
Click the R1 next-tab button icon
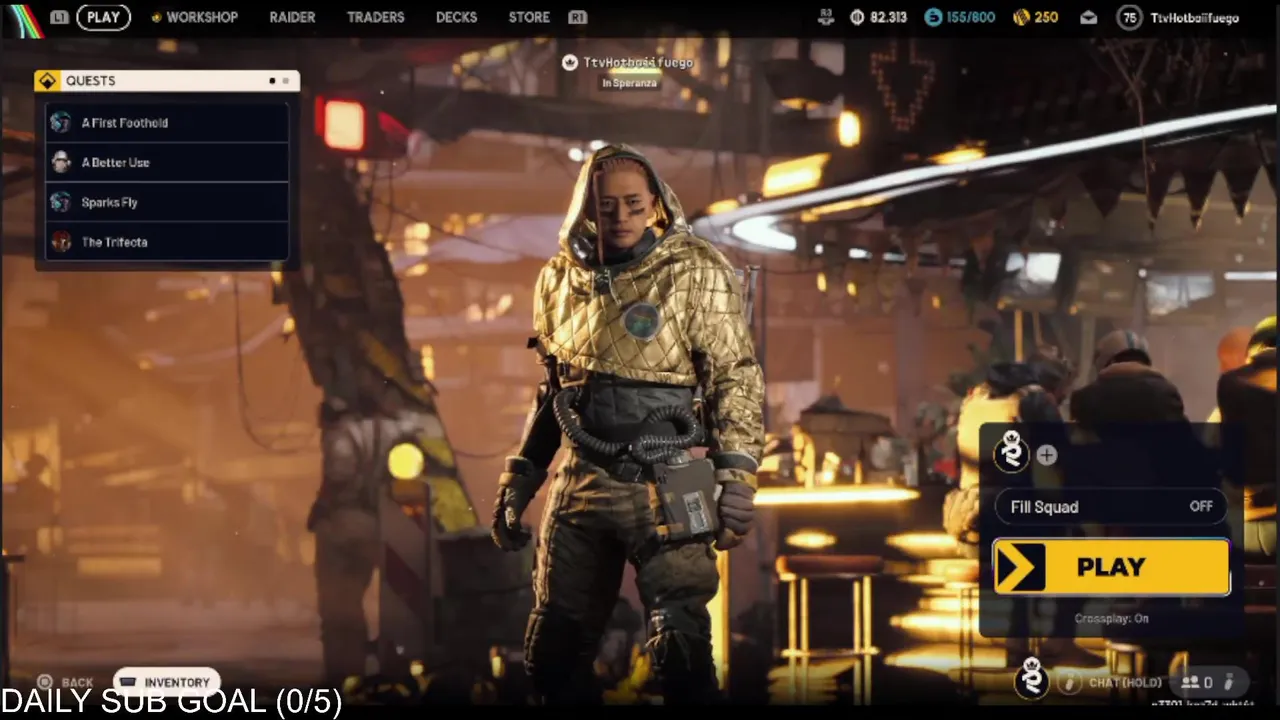click(577, 17)
